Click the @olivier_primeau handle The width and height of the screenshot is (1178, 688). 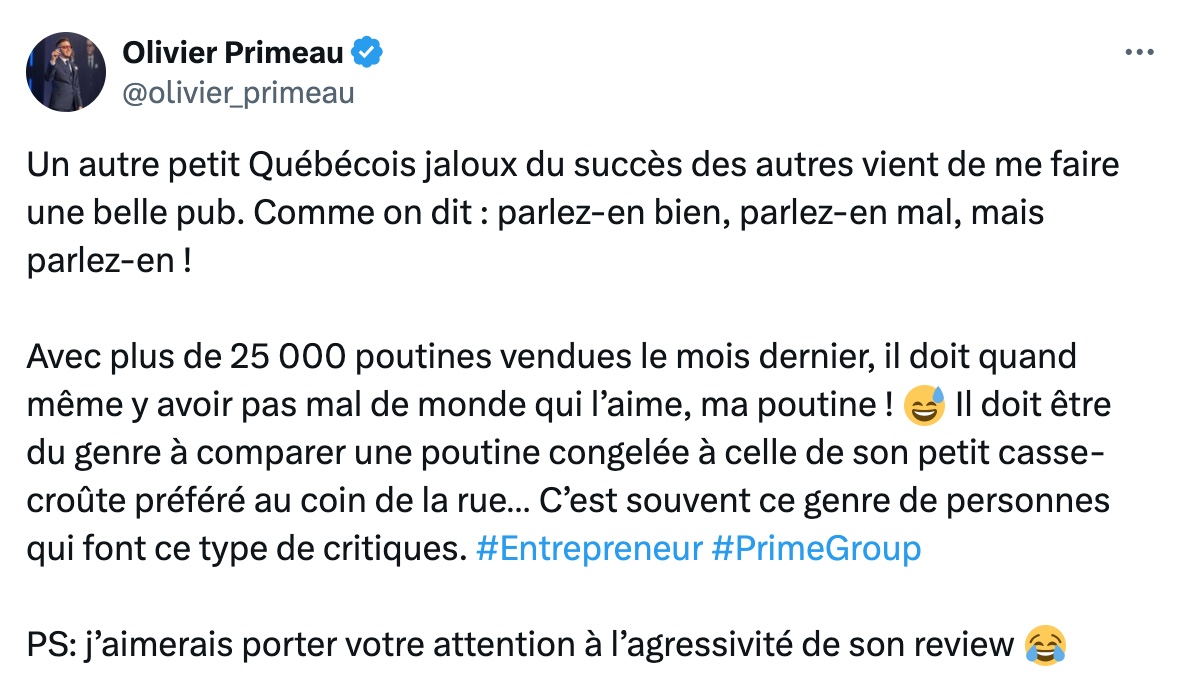click(238, 93)
